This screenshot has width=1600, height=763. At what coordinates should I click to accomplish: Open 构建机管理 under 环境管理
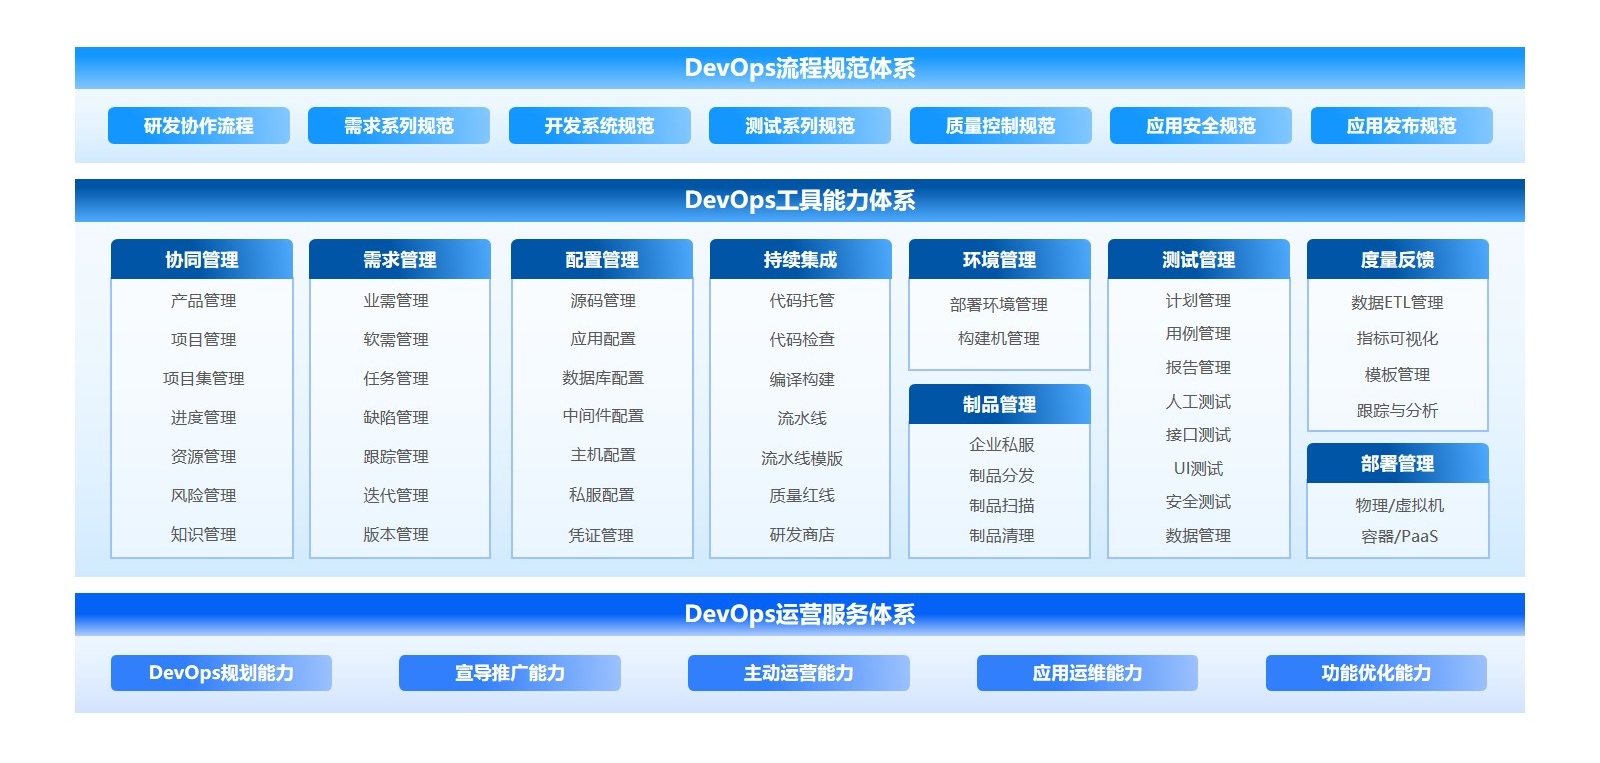[x=999, y=339]
